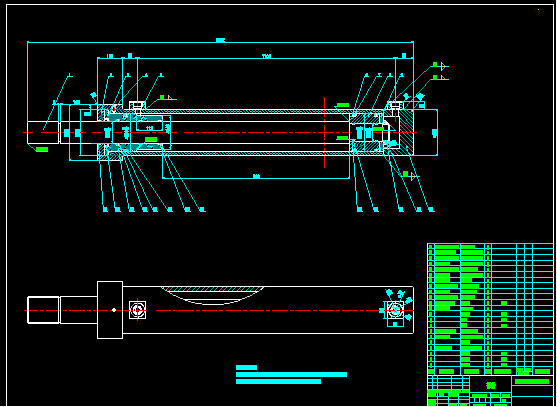Select the small white circle on the bottom view flange
The image size is (557, 407).
[x=114, y=310]
